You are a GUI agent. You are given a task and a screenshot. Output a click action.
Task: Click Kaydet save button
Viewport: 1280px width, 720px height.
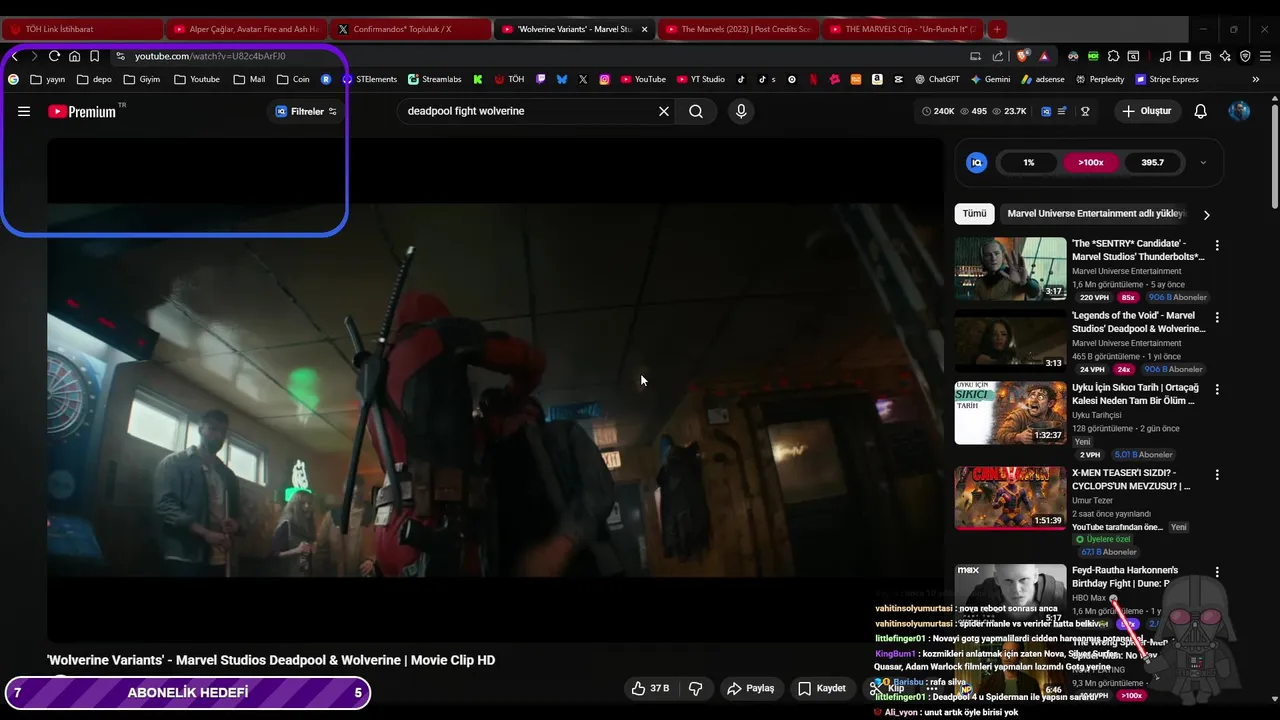pos(822,688)
